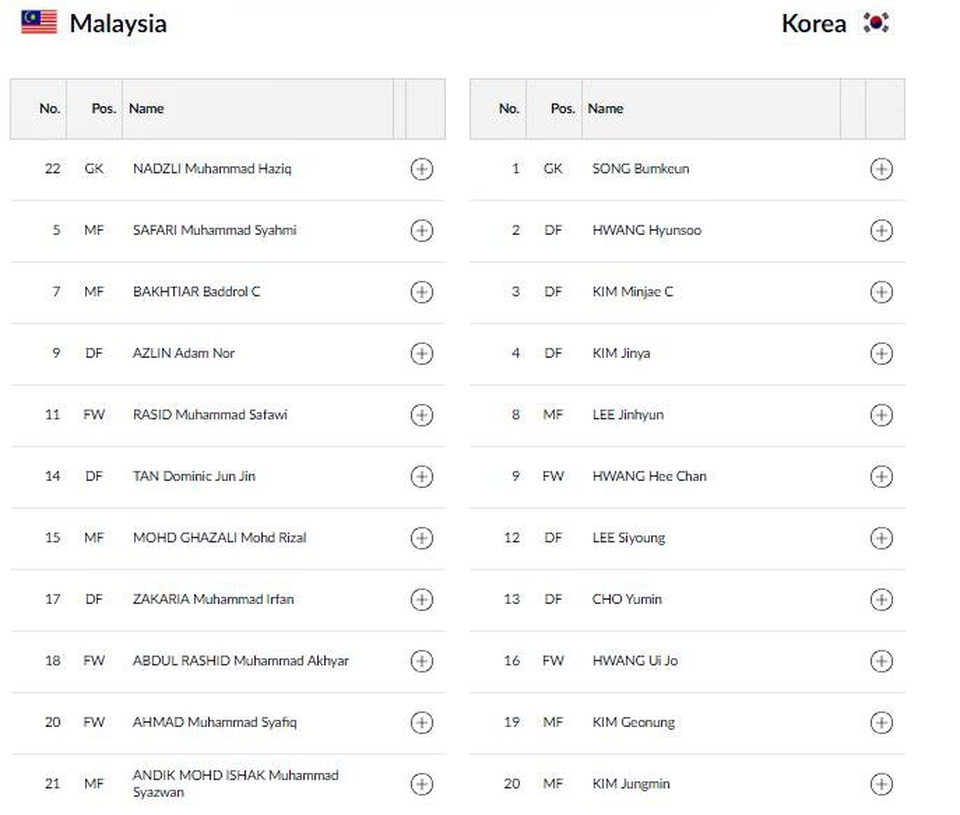Click plus icon for KIM Minjae
960x815 pixels.
tap(881, 292)
